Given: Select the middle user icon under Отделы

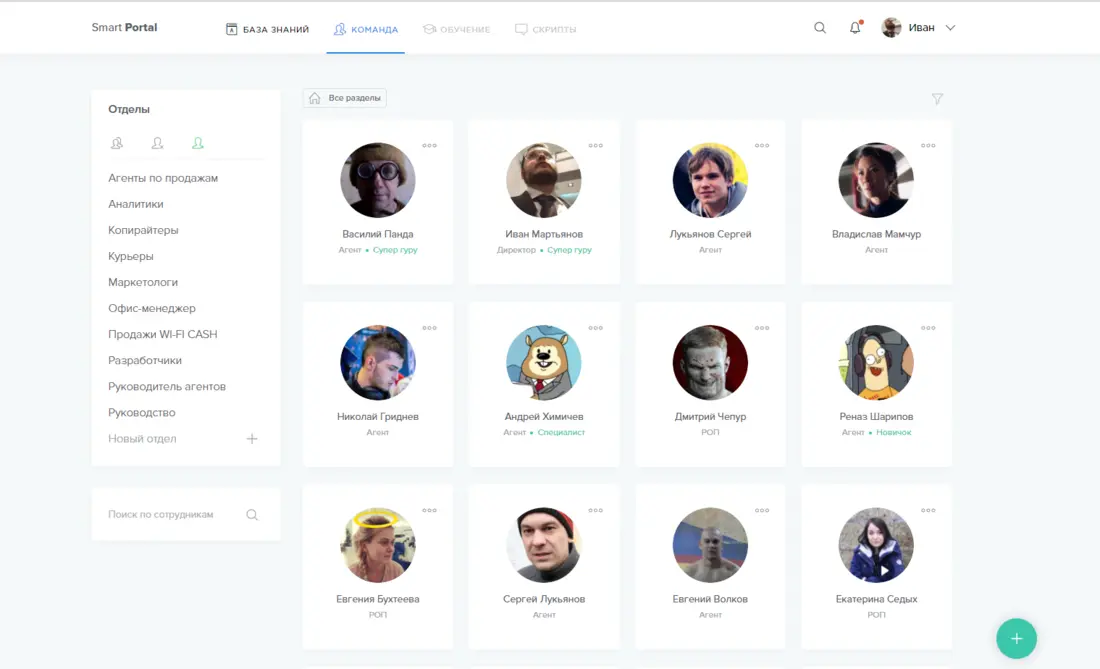Looking at the screenshot, I should (157, 144).
